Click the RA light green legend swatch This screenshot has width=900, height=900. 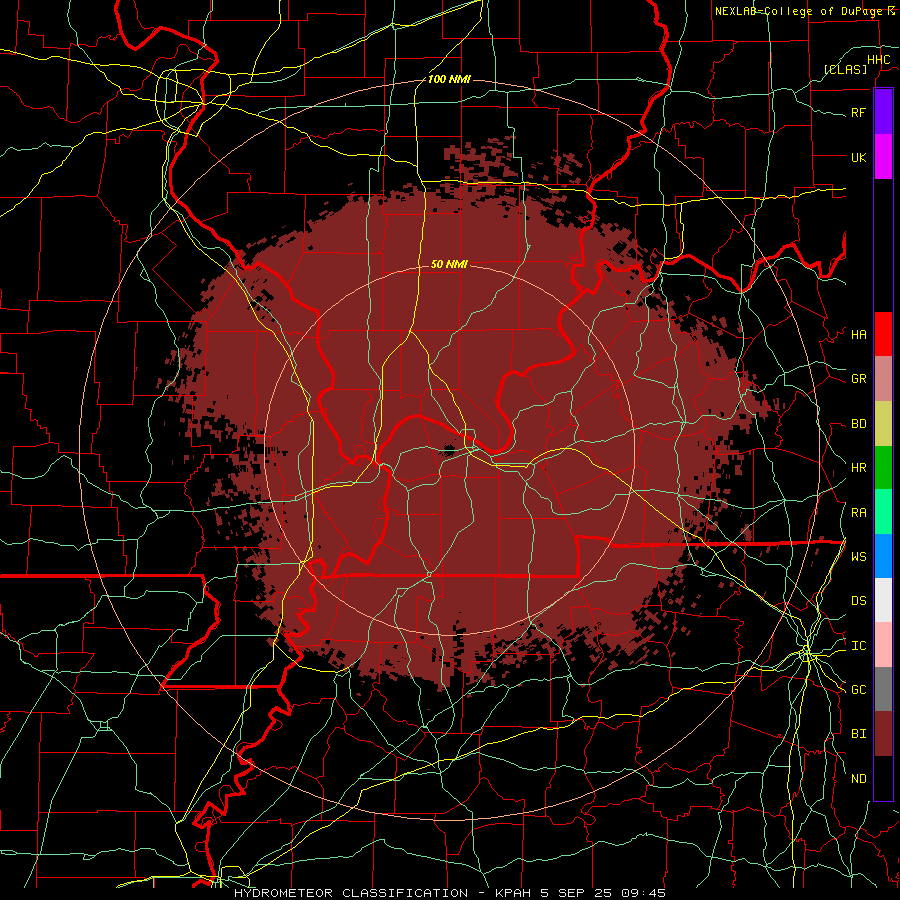click(x=883, y=512)
